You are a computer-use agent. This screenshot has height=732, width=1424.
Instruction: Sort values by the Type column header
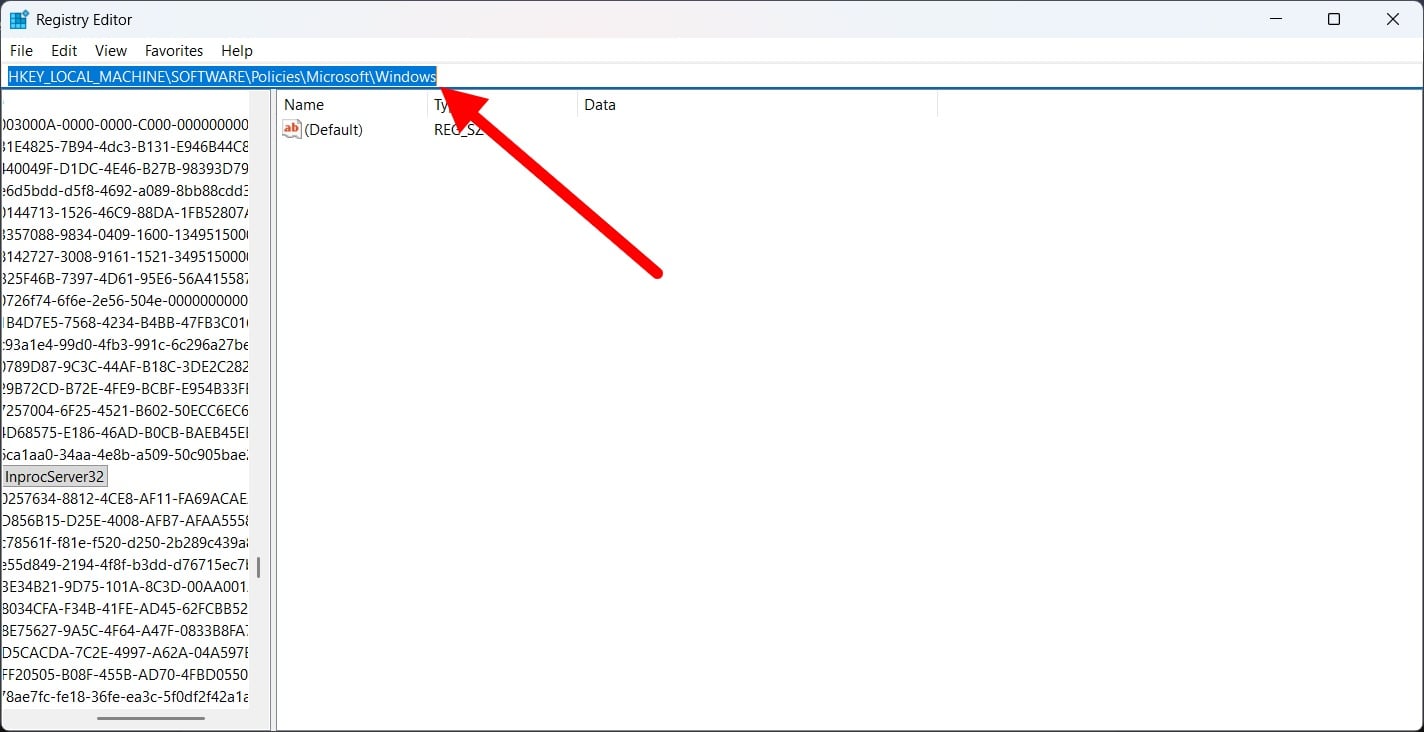pyautogui.click(x=502, y=104)
